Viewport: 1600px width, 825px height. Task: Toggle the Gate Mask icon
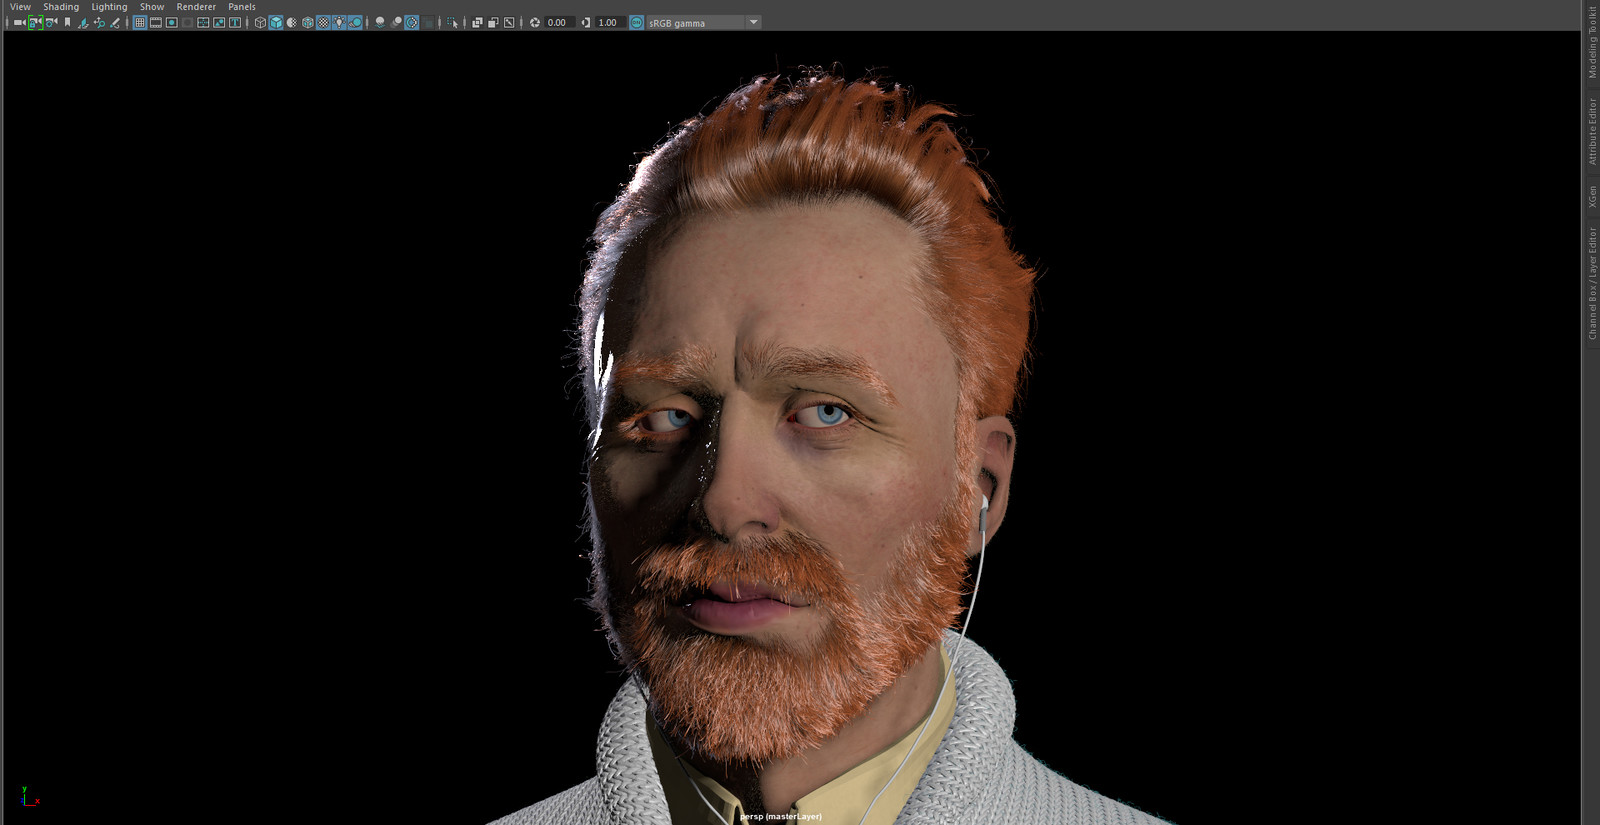point(187,22)
